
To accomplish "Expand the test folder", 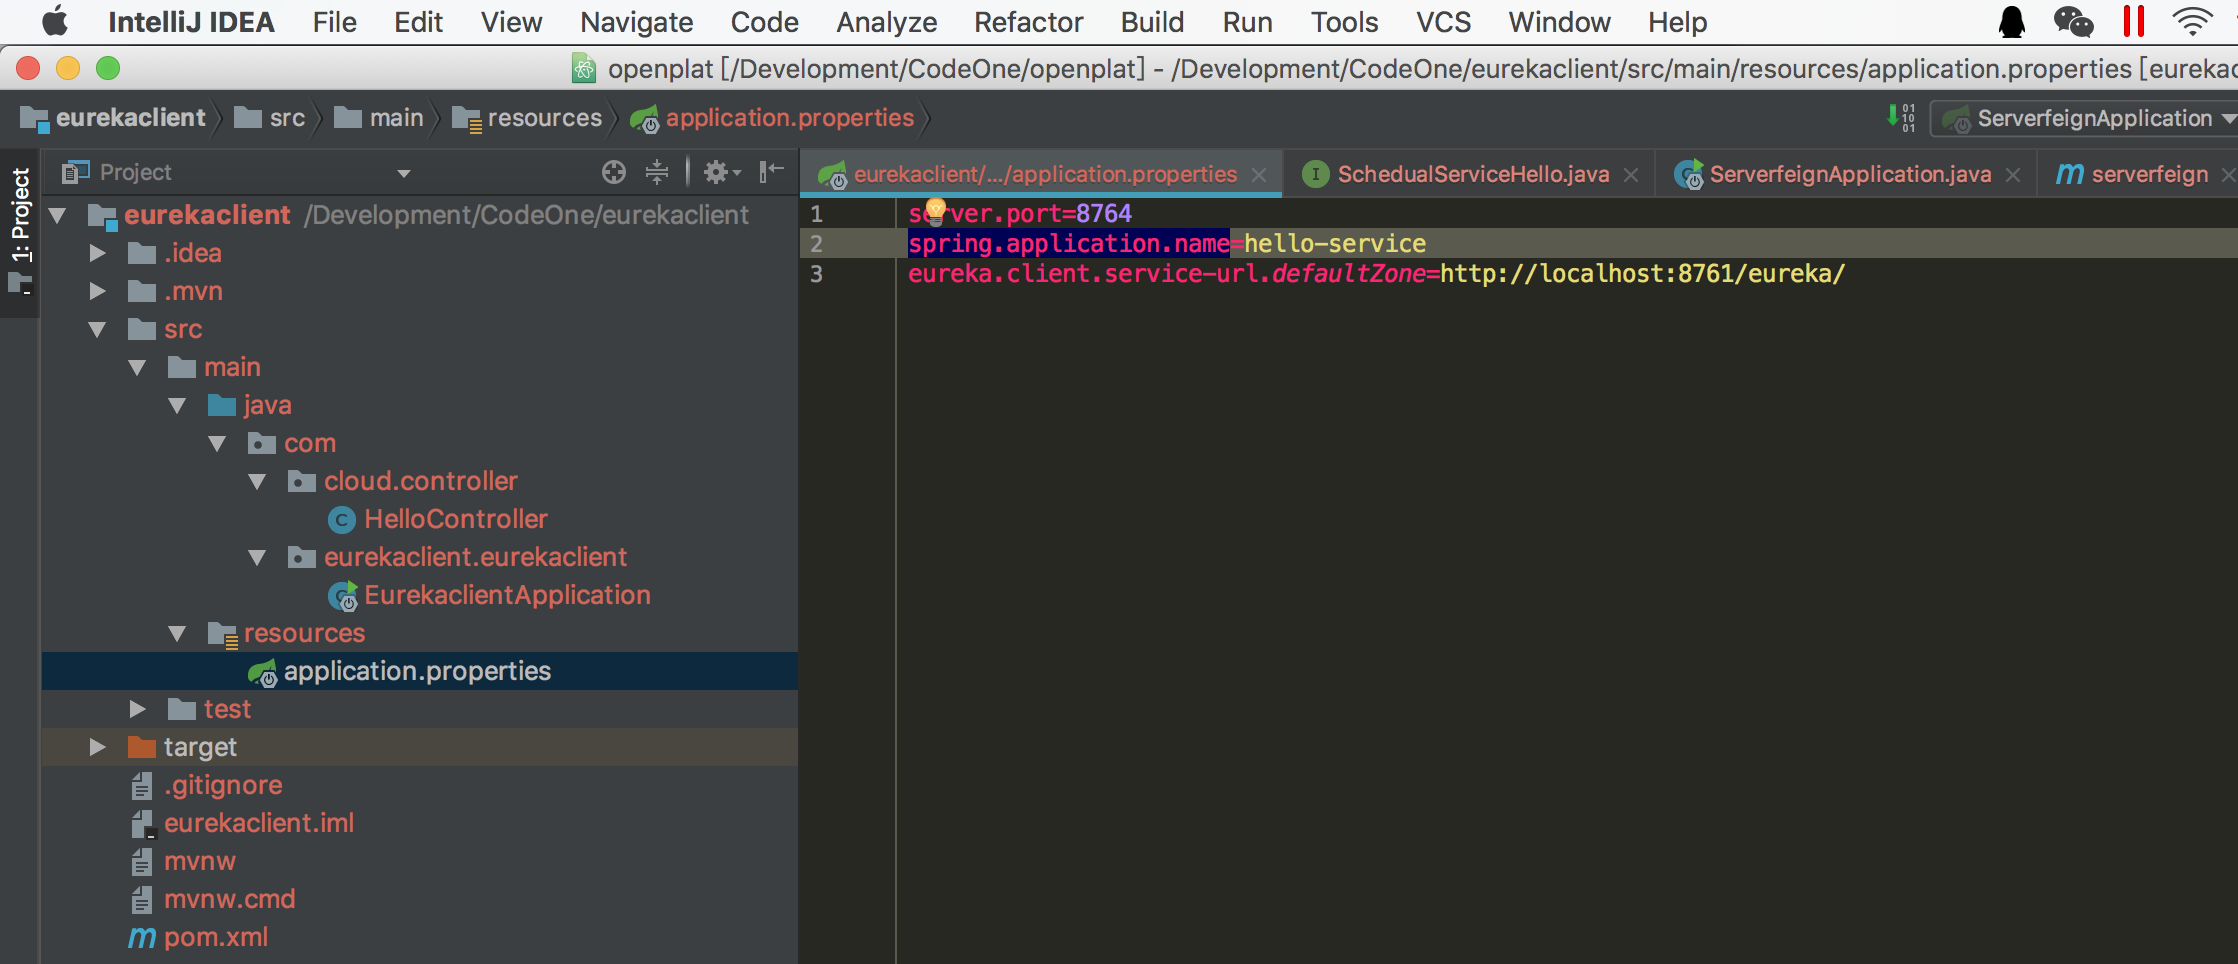I will (137, 709).
